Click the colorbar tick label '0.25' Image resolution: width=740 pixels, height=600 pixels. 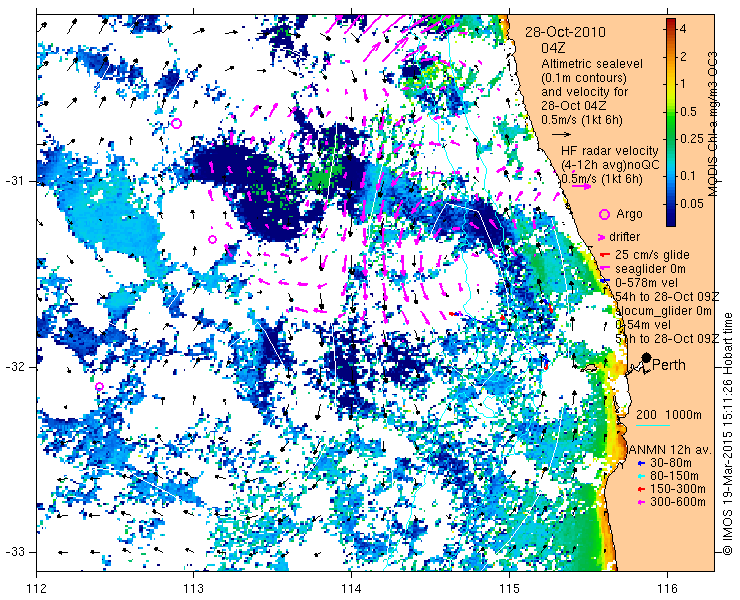point(691,138)
